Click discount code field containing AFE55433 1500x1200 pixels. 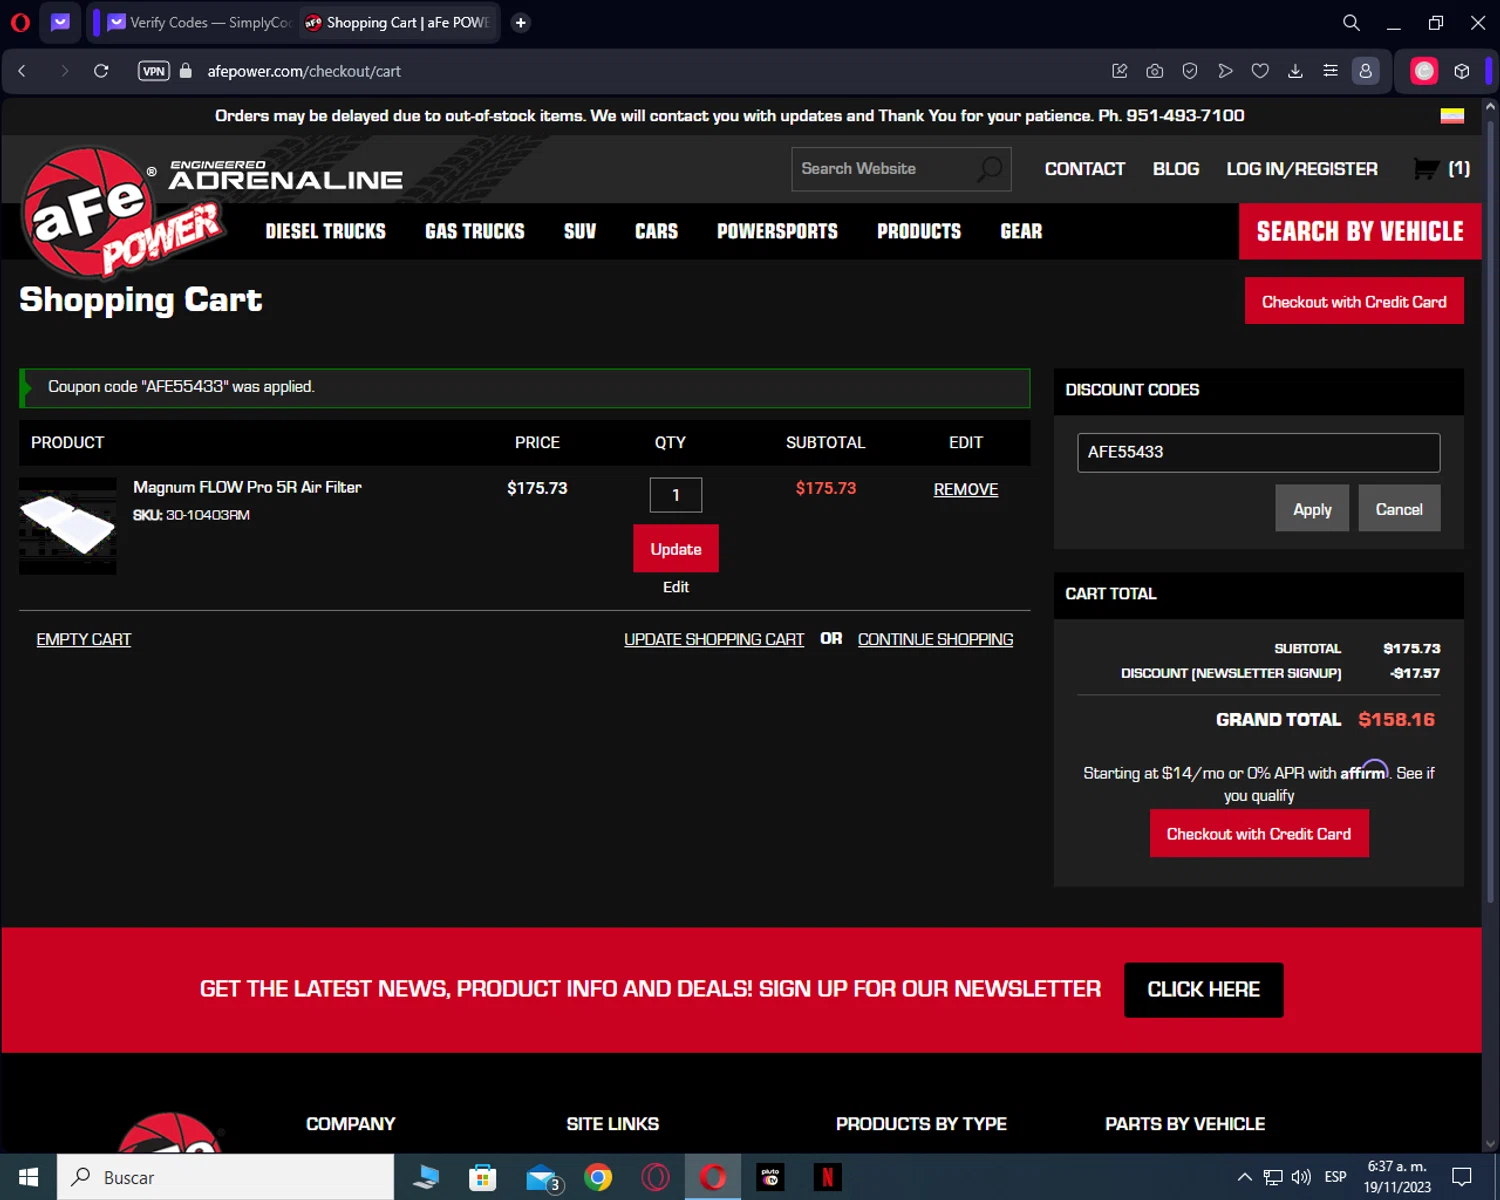[x=1258, y=452]
